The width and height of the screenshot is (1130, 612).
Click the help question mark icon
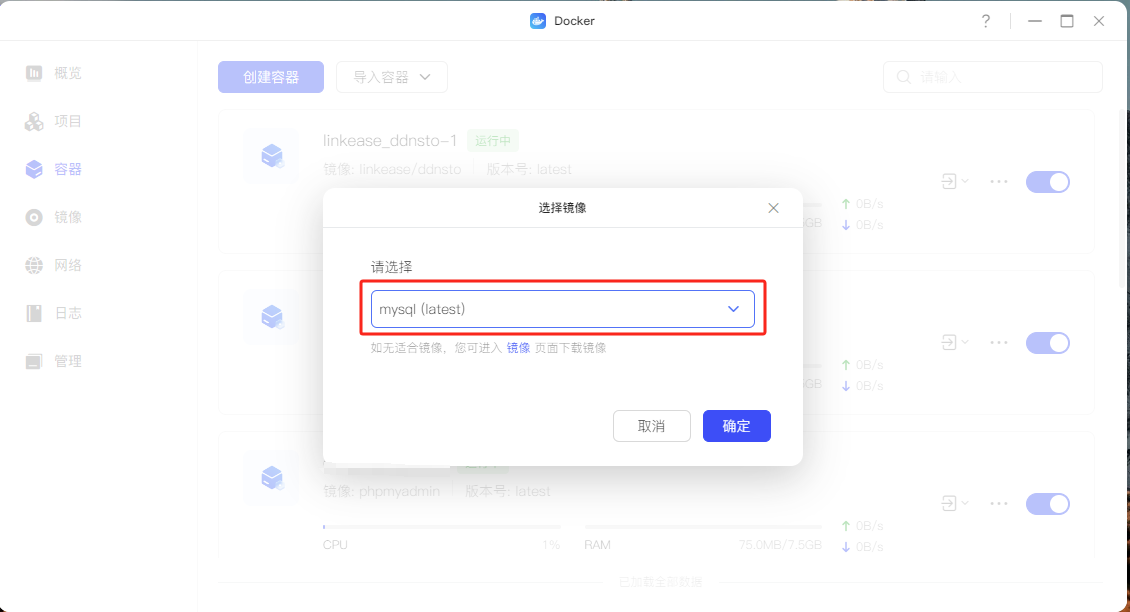986,21
